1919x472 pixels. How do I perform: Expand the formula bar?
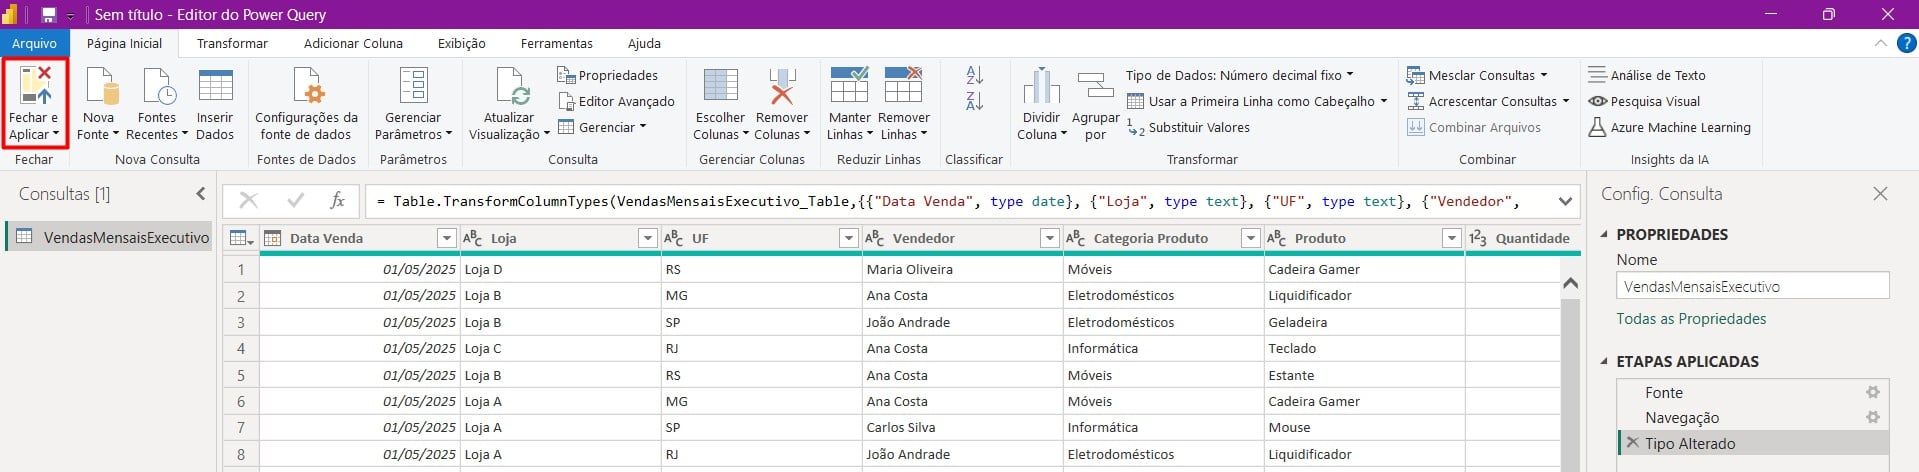[x=1566, y=201]
